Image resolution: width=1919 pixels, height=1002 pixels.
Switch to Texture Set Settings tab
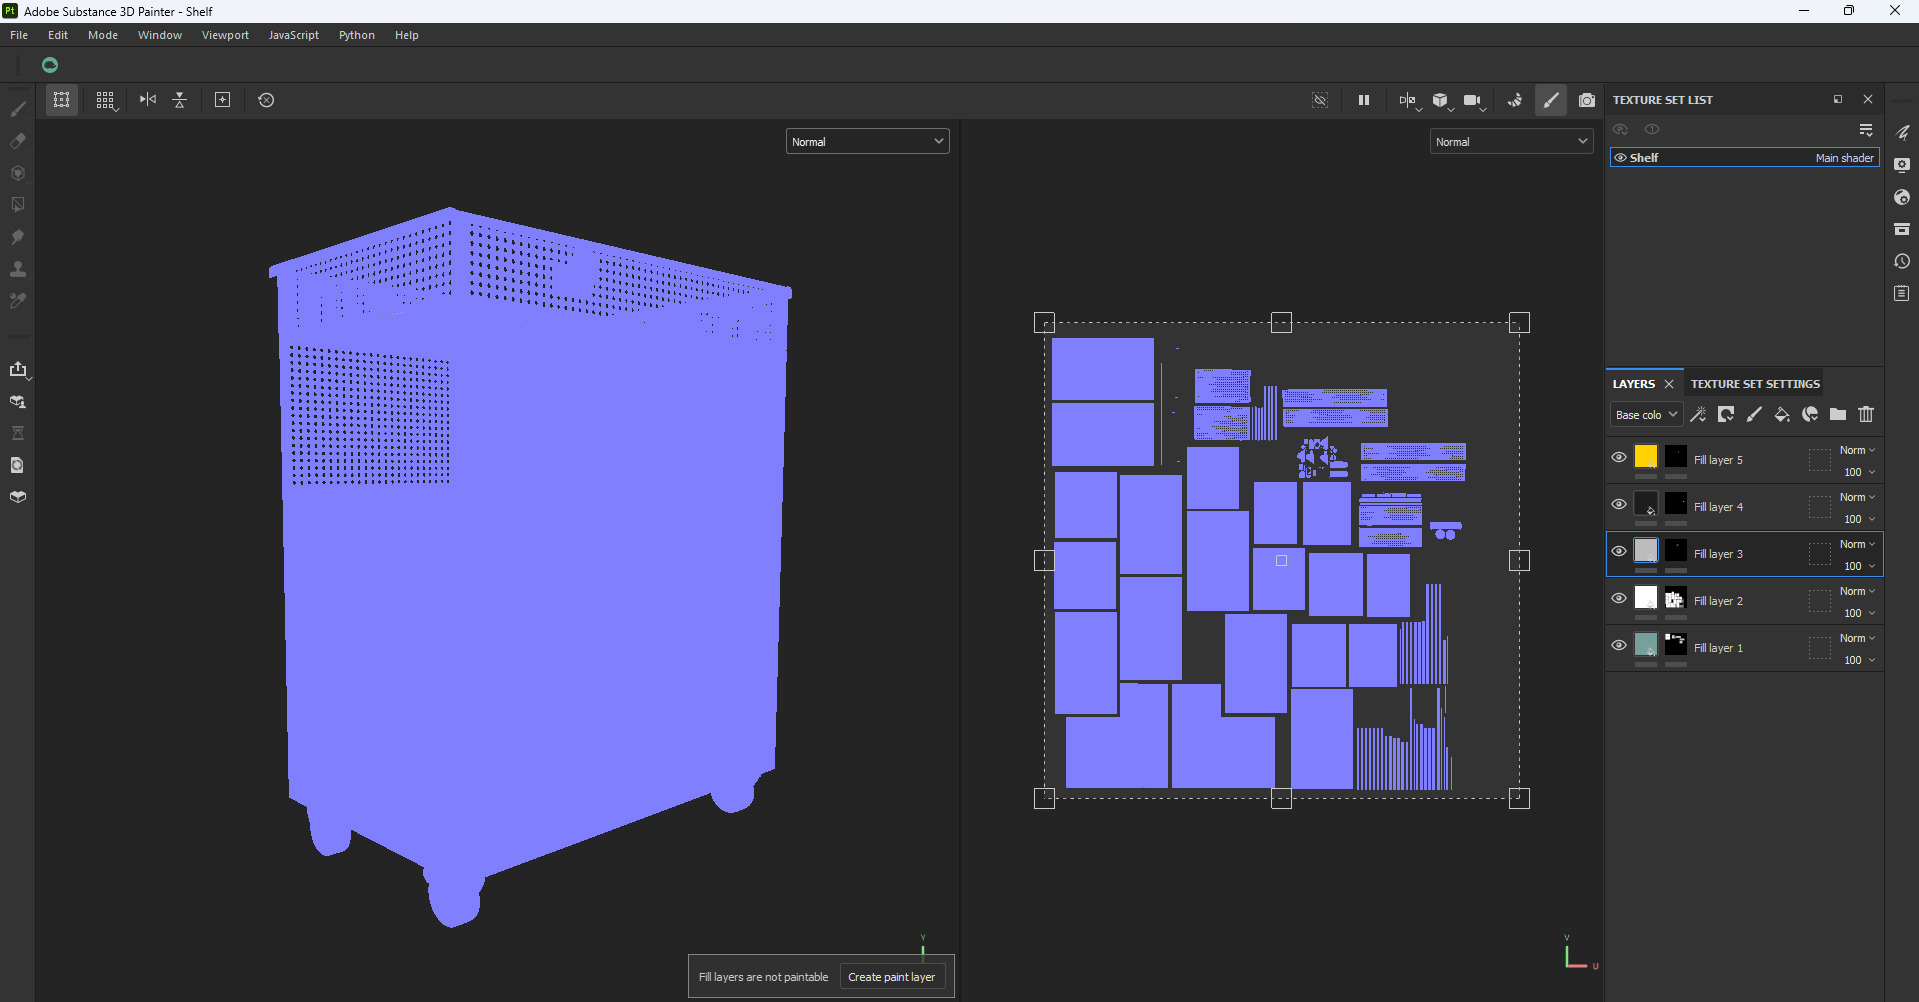(x=1755, y=384)
